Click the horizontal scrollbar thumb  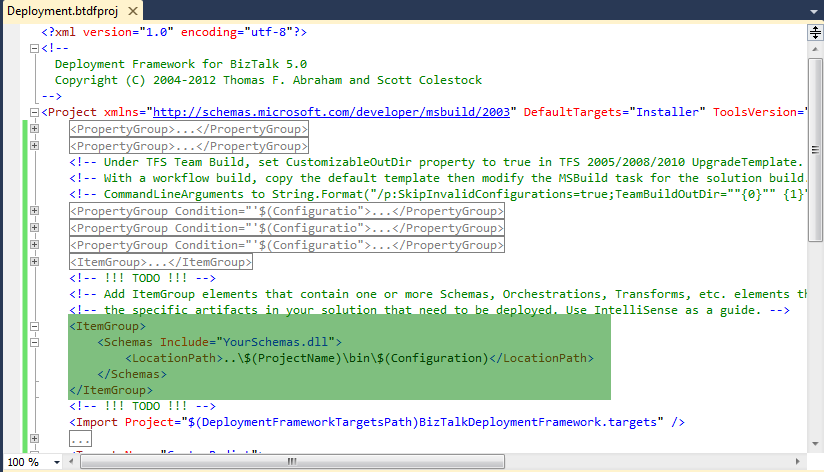tap(292, 461)
